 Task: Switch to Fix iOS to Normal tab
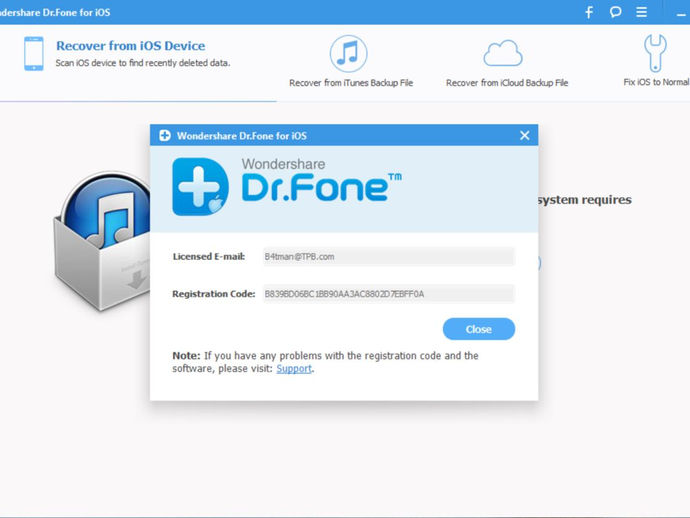(656, 82)
